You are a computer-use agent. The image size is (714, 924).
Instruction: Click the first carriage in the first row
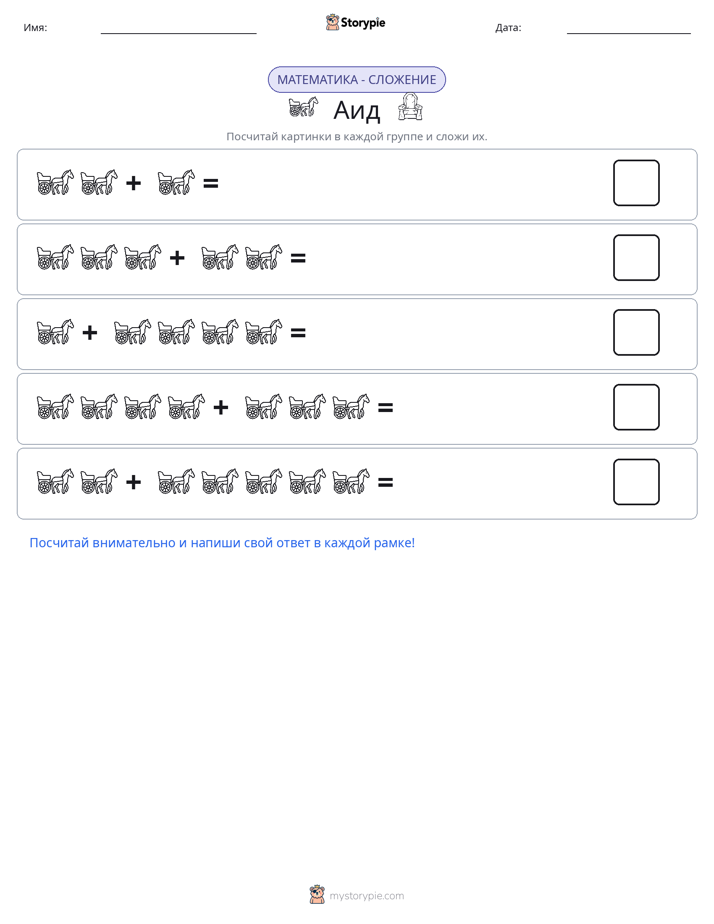click(x=55, y=183)
